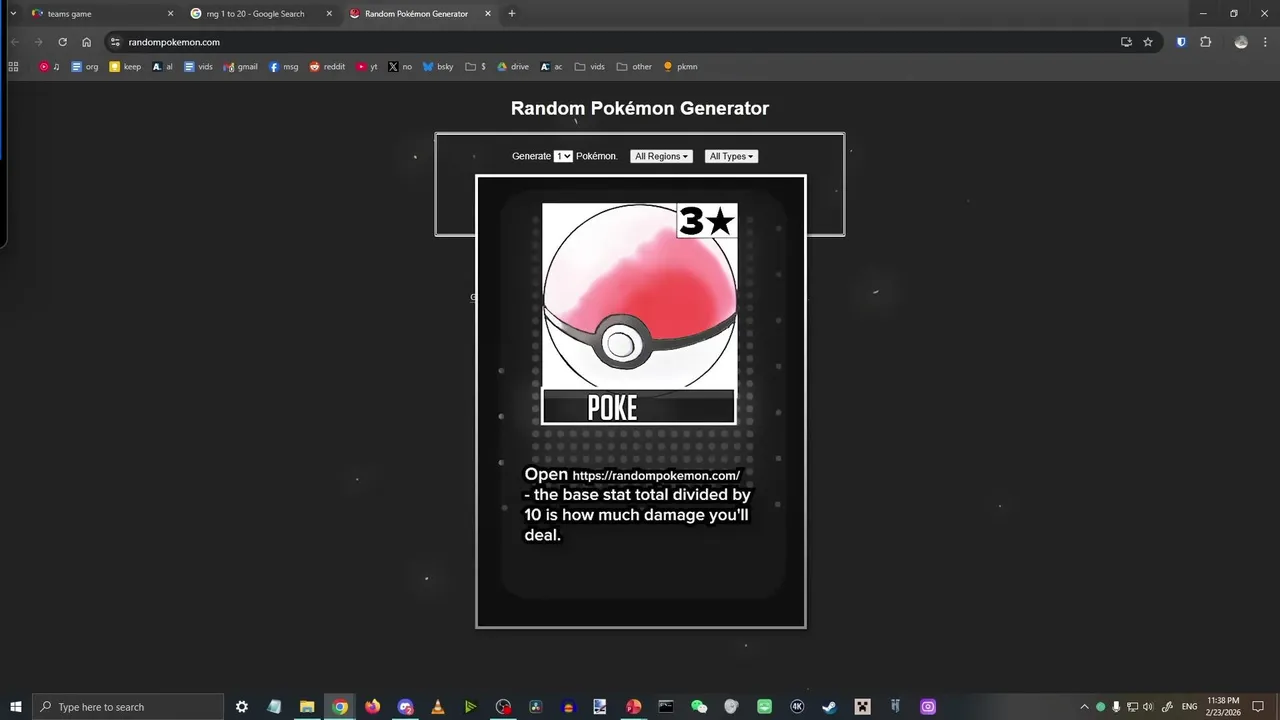Expand the All Types dropdown
Screen dimensions: 1280x720
(x=731, y=156)
